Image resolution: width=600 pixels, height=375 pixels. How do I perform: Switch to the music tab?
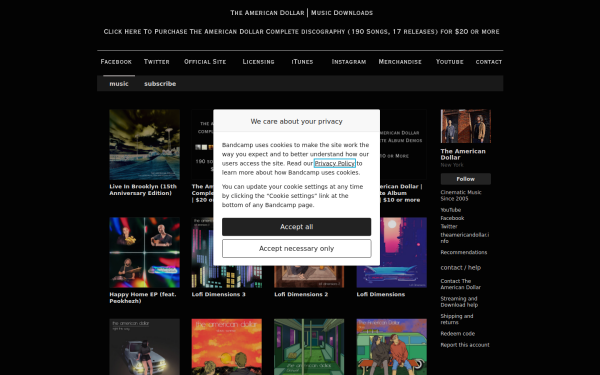[119, 83]
